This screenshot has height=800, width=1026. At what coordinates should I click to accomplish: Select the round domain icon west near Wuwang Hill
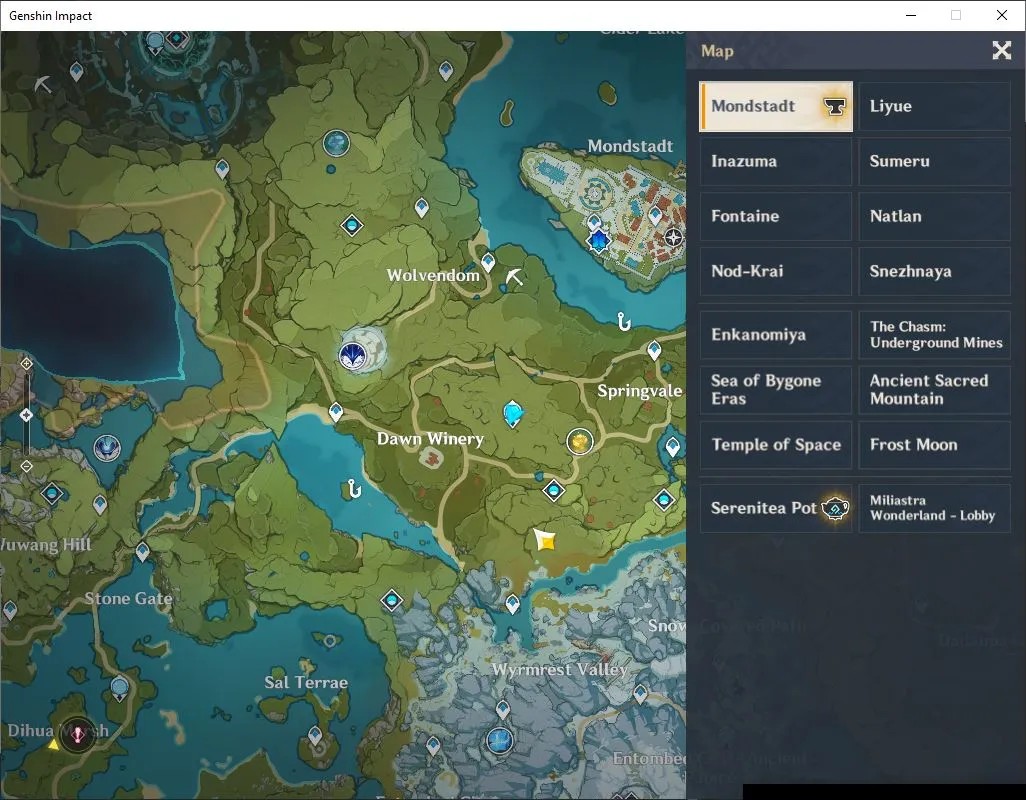tap(107, 449)
